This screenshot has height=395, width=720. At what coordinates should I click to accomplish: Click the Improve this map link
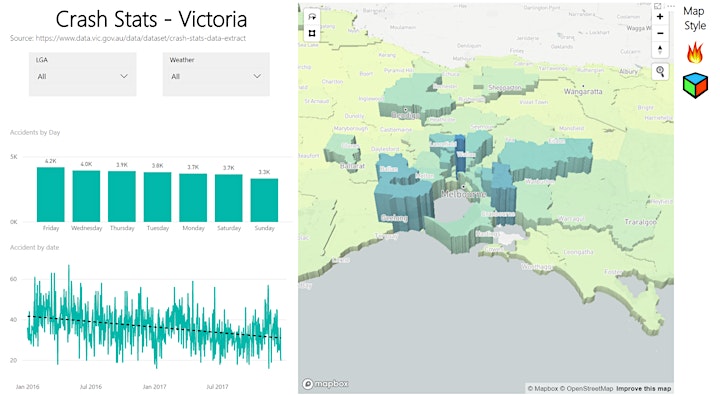[644, 389]
